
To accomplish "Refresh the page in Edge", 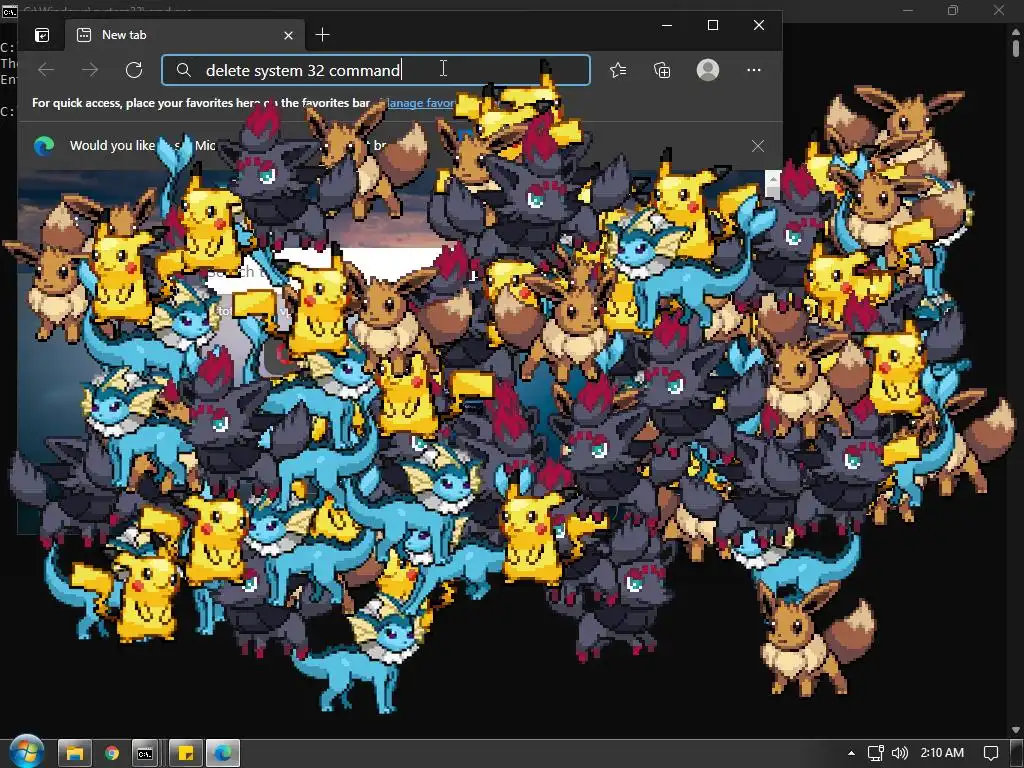I will click(x=134, y=70).
